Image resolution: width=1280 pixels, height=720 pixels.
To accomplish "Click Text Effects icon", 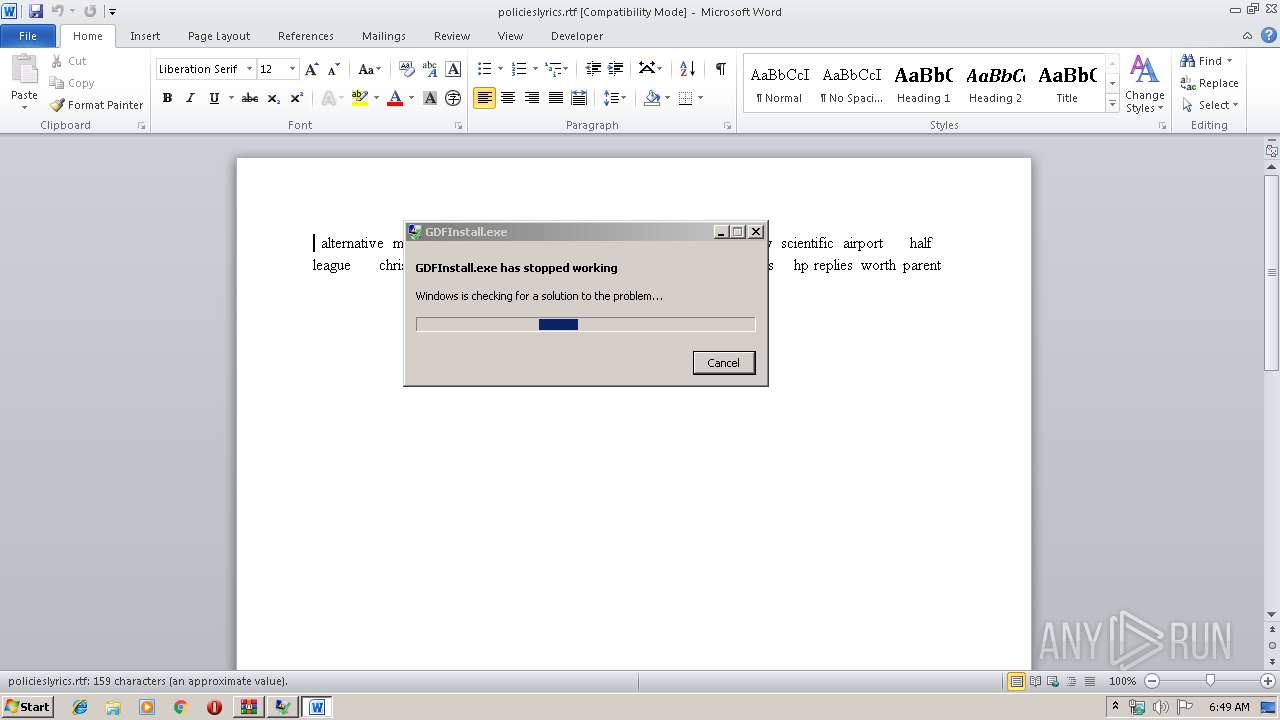I will (327, 98).
